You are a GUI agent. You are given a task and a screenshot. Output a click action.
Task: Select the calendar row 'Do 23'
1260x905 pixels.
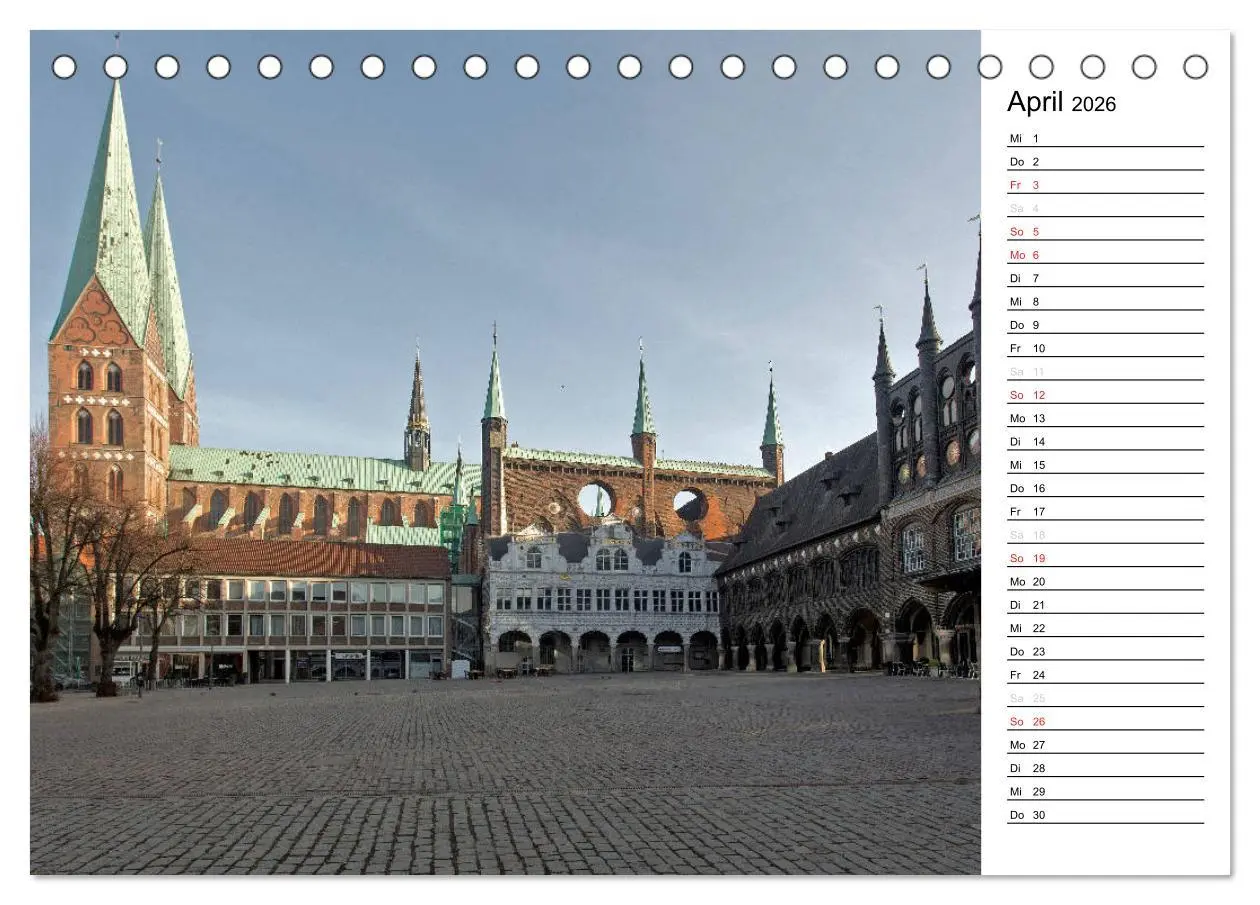[1105, 651]
